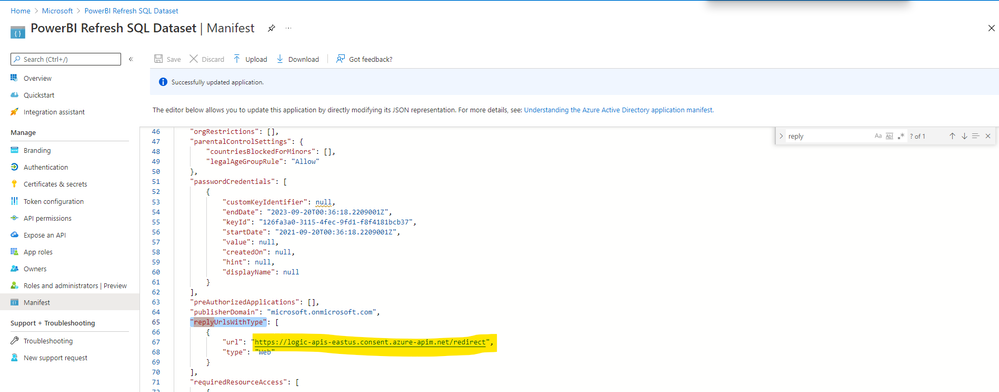The height and width of the screenshot is (392, 999).
Task: Toggle Match Case in find widget
Action: (878, 136)
